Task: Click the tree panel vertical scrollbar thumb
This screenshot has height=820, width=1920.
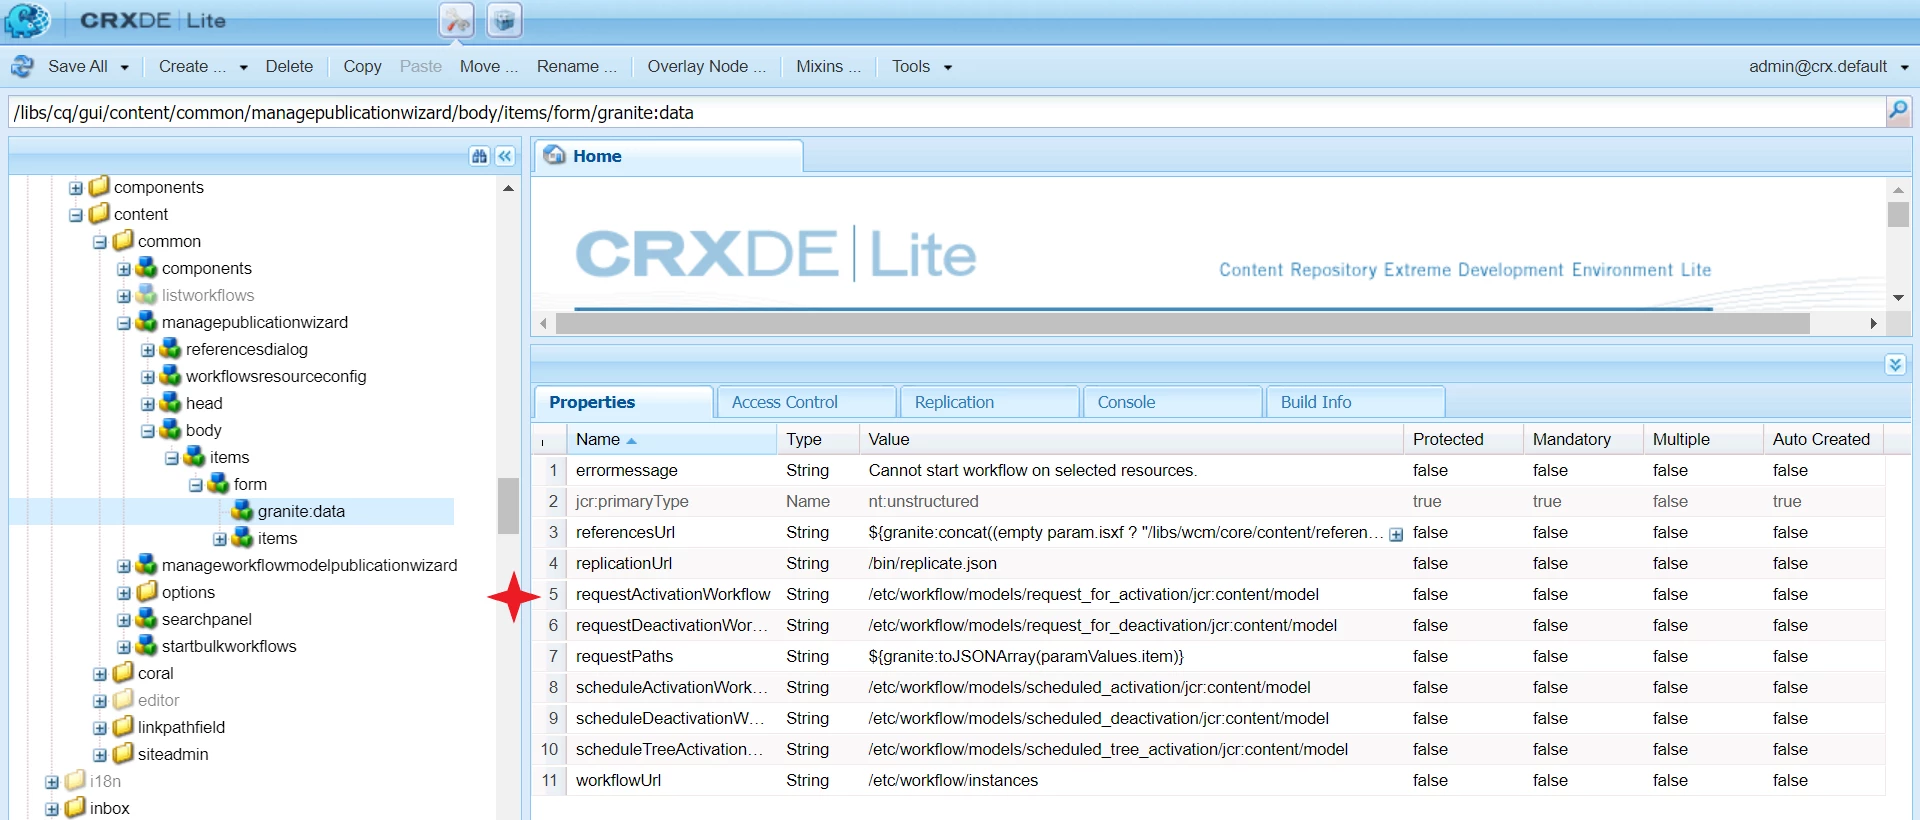Action: 508,506
